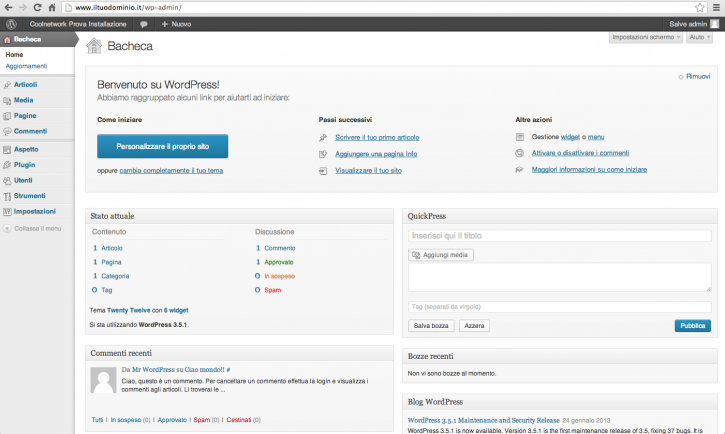Click the Strumenti icon in sidebar
Screen dimensions: 725x434
coord(7,196)
